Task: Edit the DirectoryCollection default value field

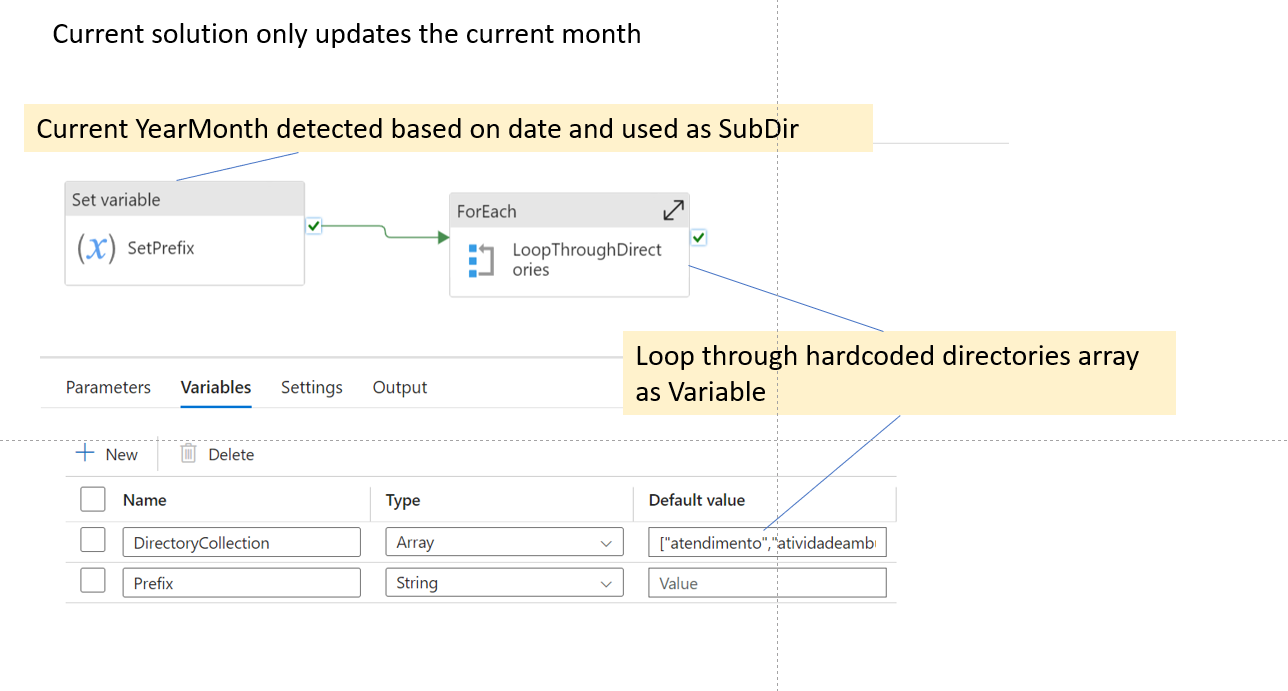Action: pos(766,541)
